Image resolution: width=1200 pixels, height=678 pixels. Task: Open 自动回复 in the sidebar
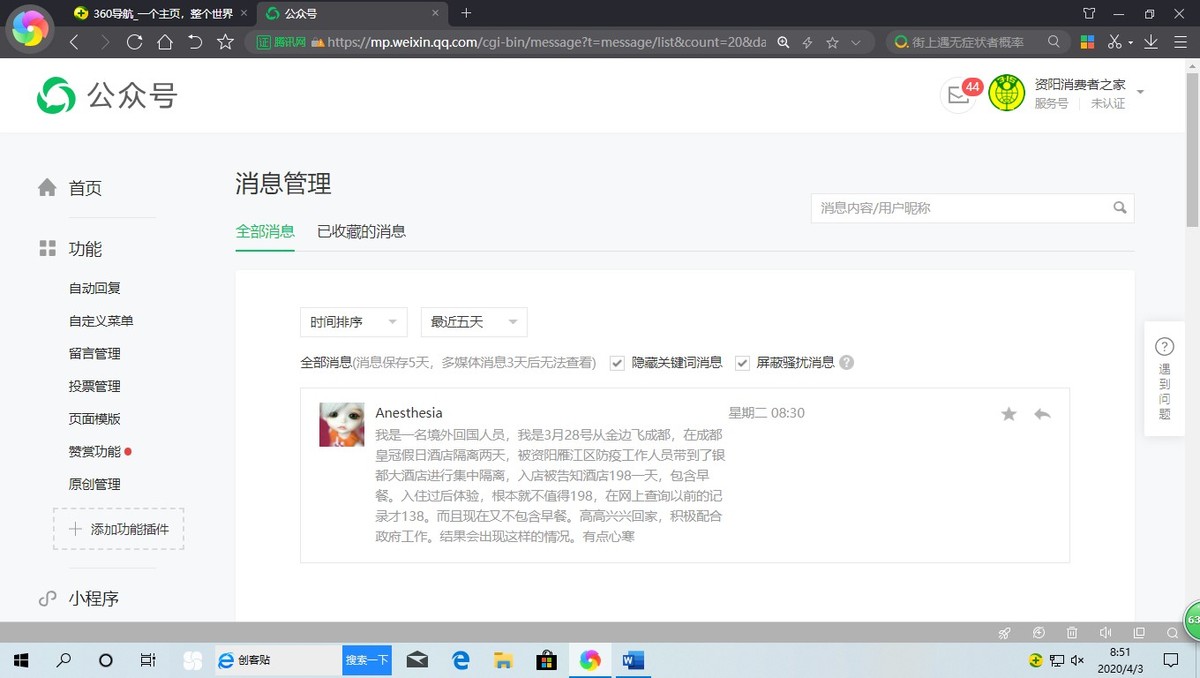(x=95, y=288)
